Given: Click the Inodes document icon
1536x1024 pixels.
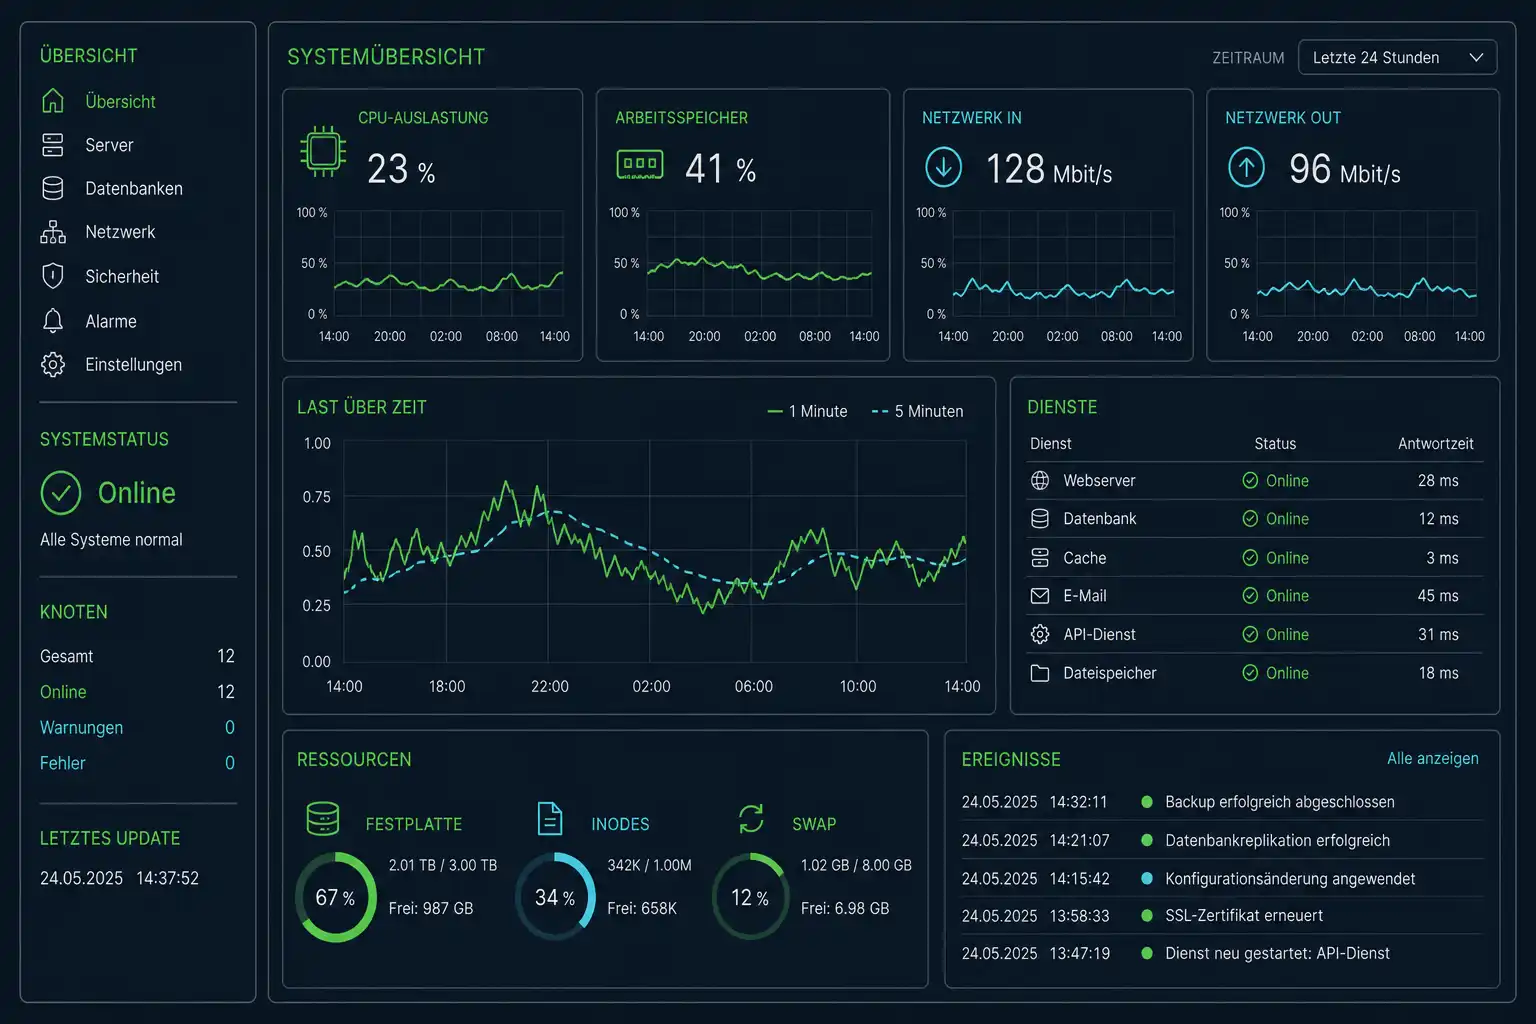Looking at the screenshot, I should (550, 818).
